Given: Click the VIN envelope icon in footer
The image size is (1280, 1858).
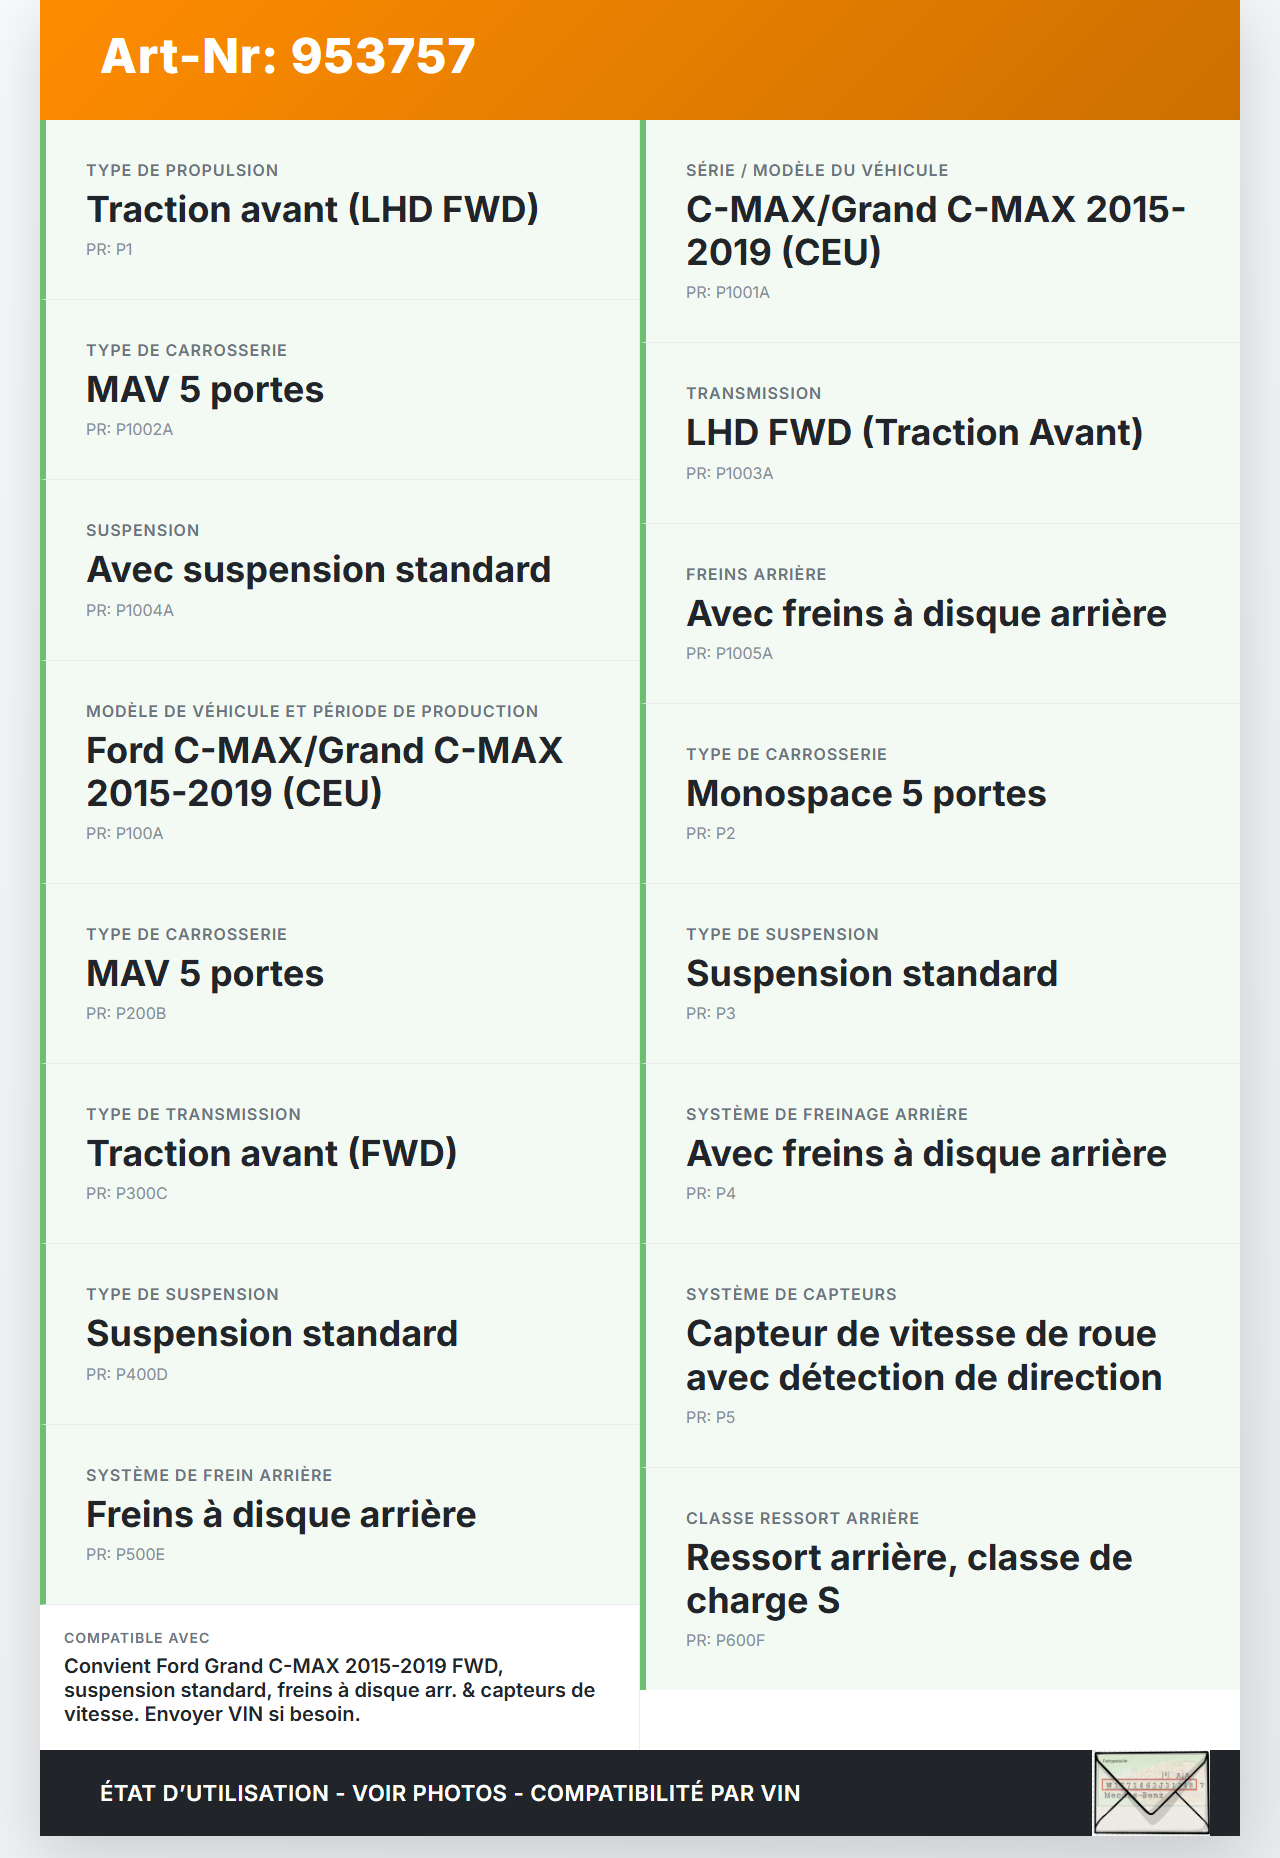Looking at the screenshot, I should 1151,1792.
